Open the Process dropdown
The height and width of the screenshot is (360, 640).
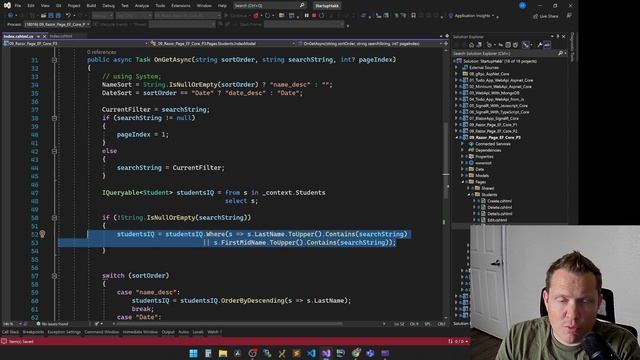[x=57, y=24]
